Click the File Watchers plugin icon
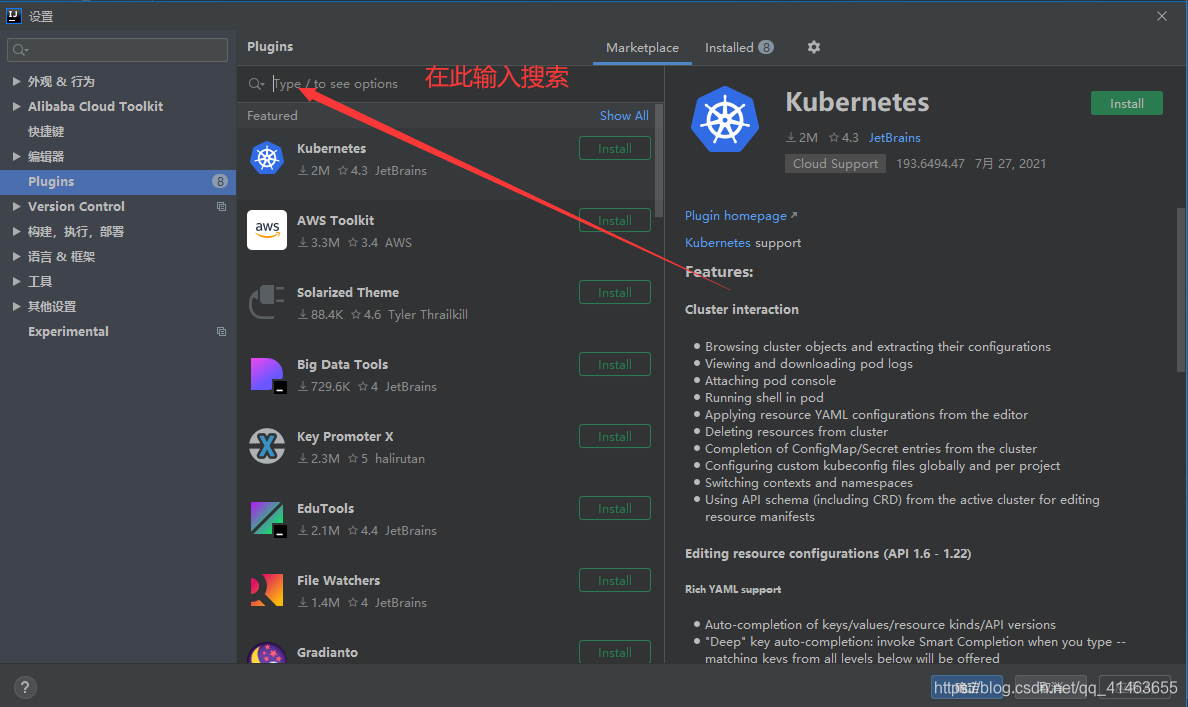The image size is (1188, 707). coord(267,590)
